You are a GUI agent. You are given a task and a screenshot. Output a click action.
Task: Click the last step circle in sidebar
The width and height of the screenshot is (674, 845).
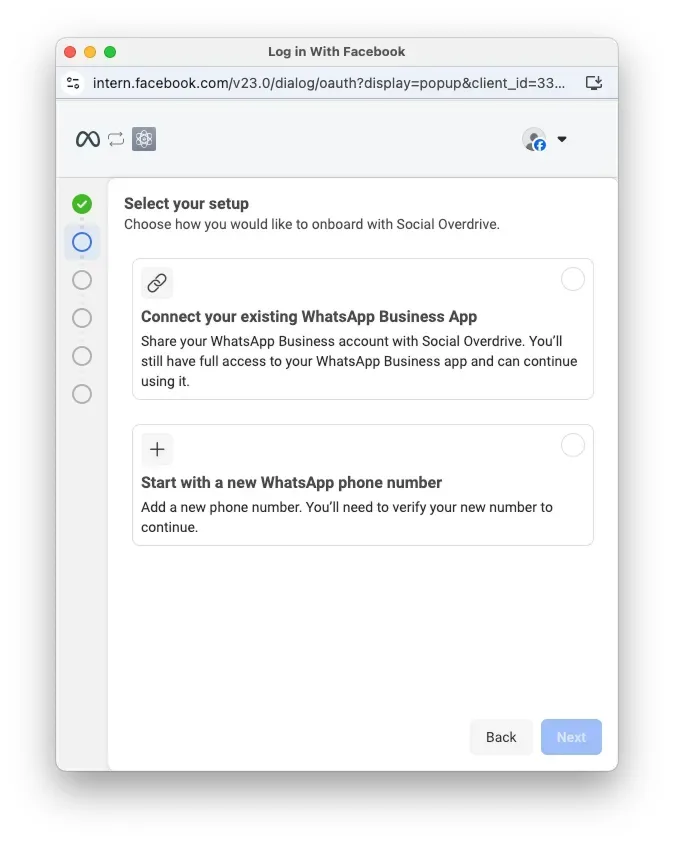[x=82, y=394]
